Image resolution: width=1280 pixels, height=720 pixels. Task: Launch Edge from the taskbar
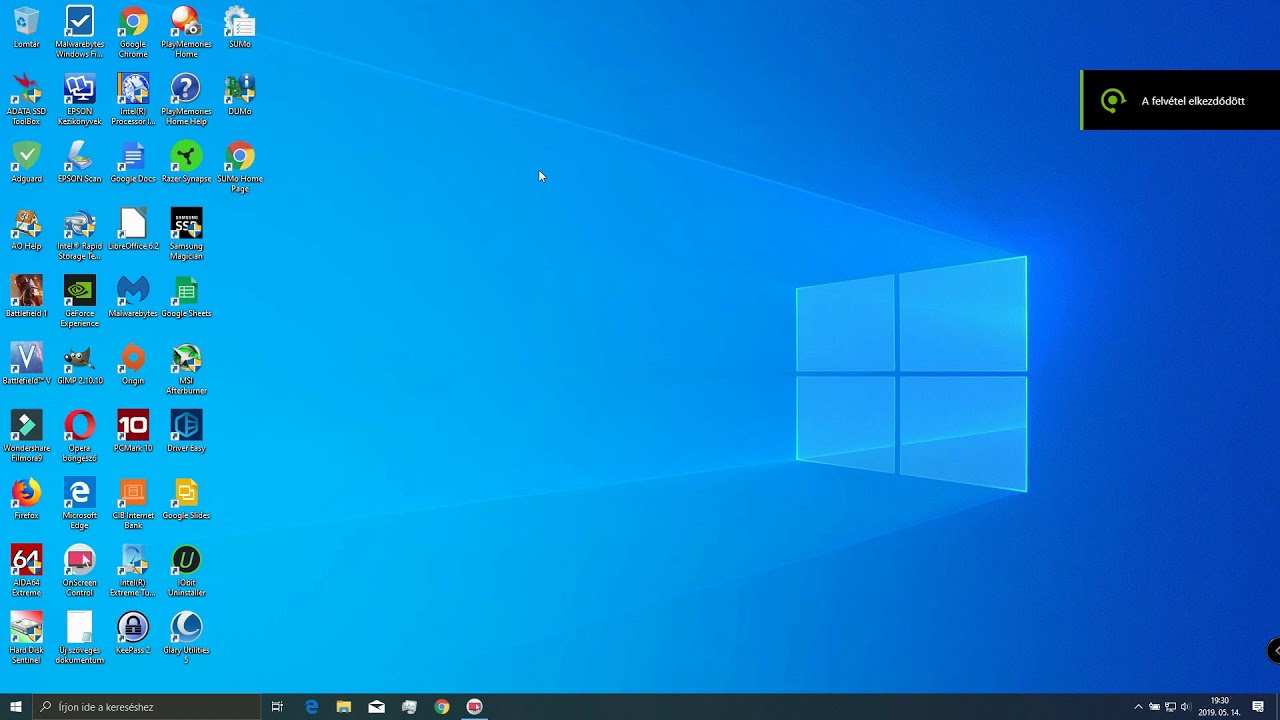point(312,707)
